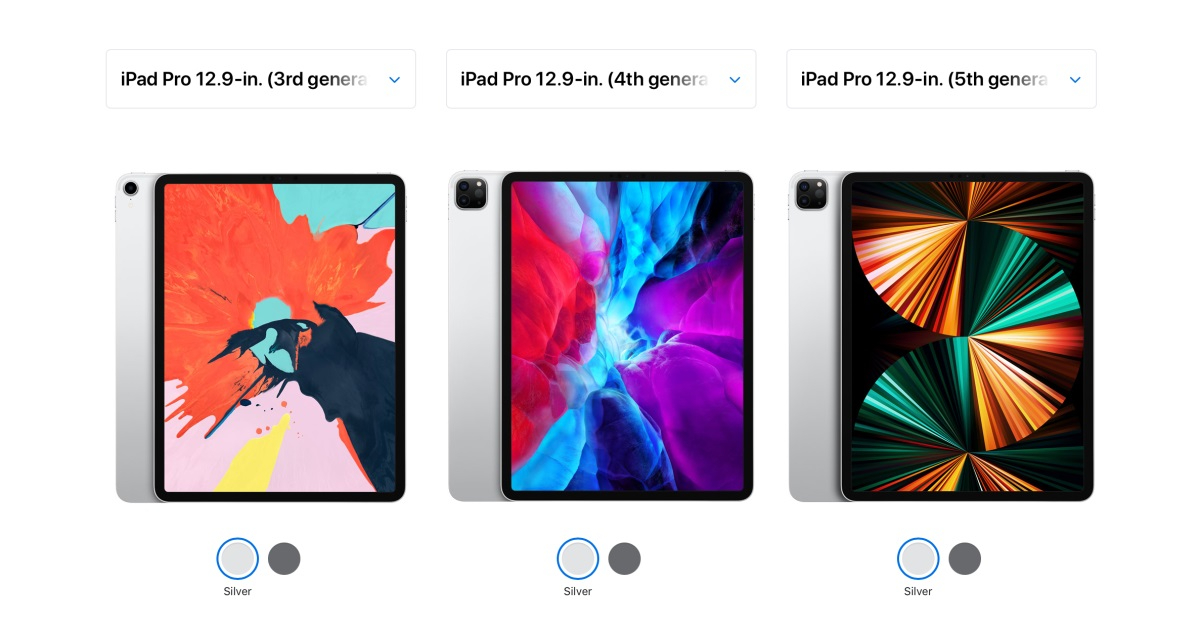1200x628 pixels.
Task: Click the 5th generation iPad Pro image
Action: pyautogui.click(x=941, y=337)
